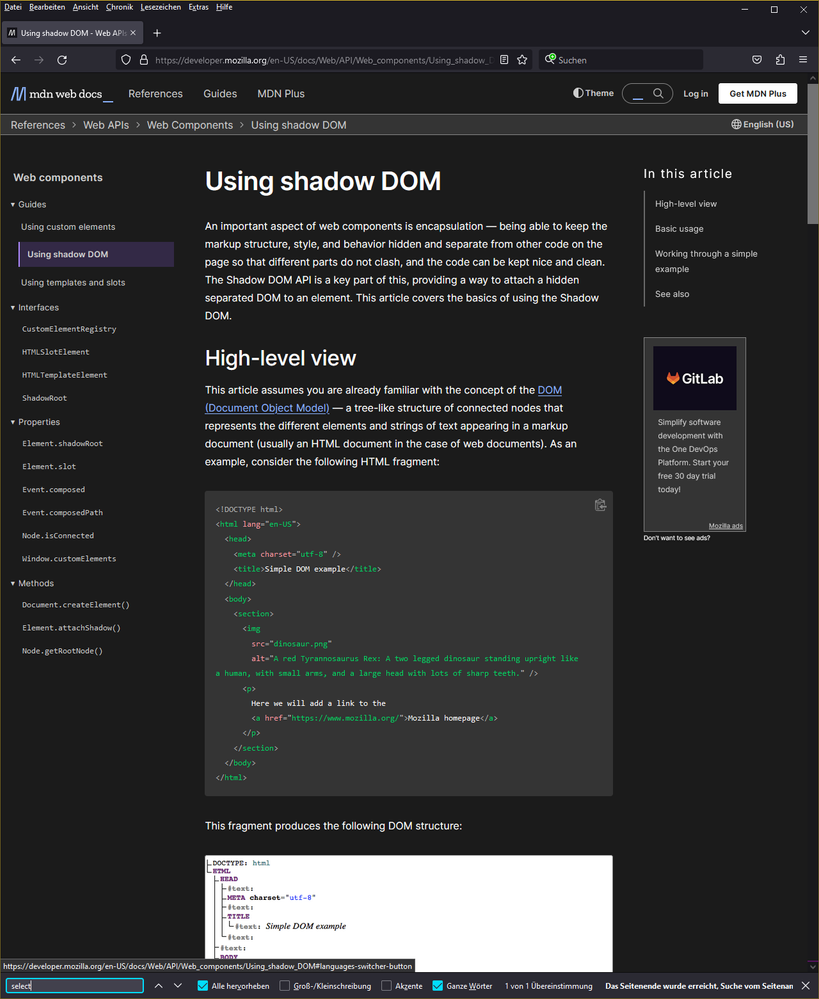Open the Bearbeiten menu
Image resolution: width=819 pixels, height=999 pixels.
pyautogui.click(x=47, y=7)
